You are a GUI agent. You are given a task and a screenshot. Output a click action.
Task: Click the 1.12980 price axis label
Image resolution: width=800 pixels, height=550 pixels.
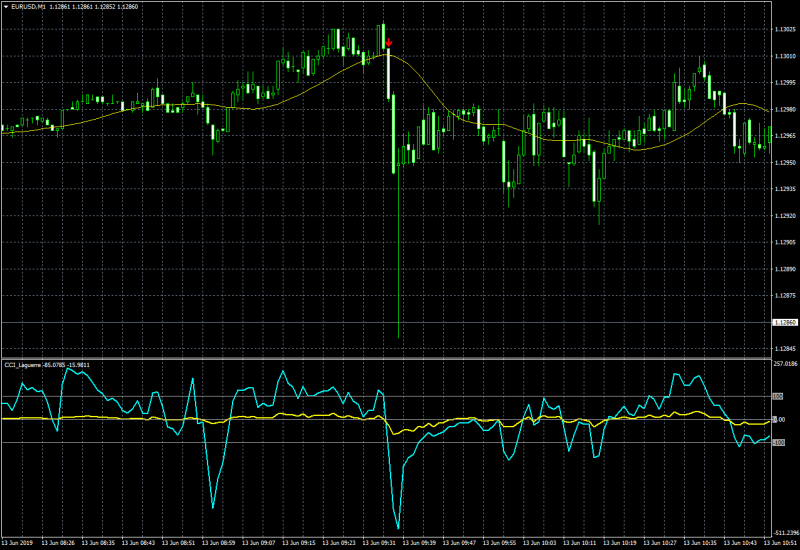785,109
